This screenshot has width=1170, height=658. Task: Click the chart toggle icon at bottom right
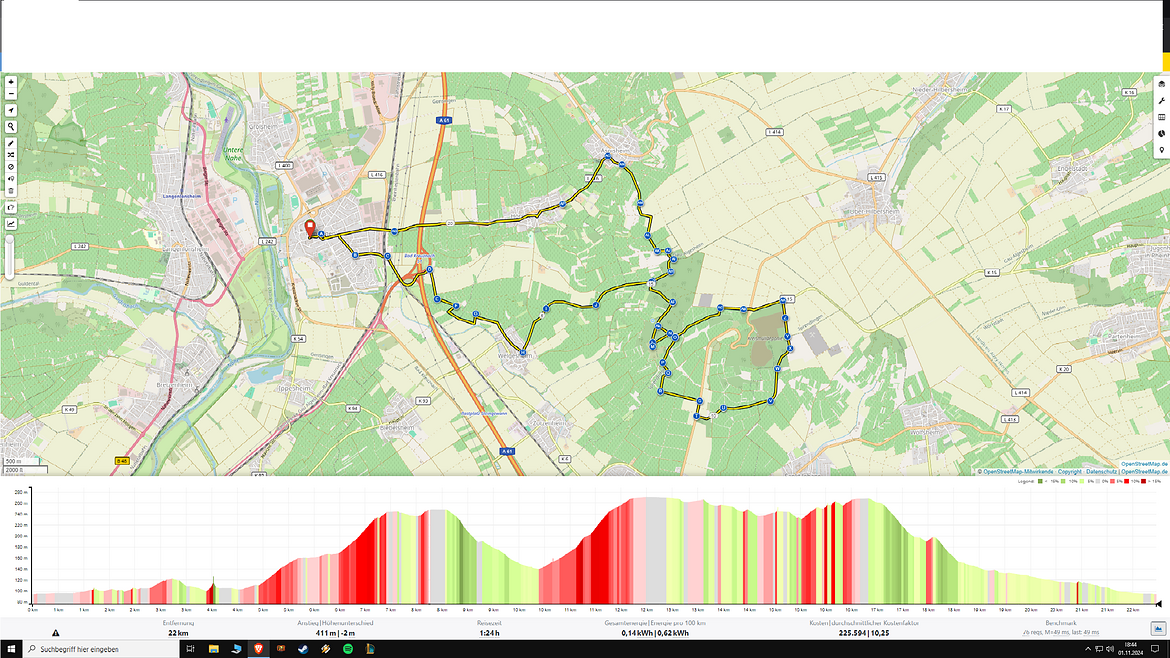(x=1158, y=629)
